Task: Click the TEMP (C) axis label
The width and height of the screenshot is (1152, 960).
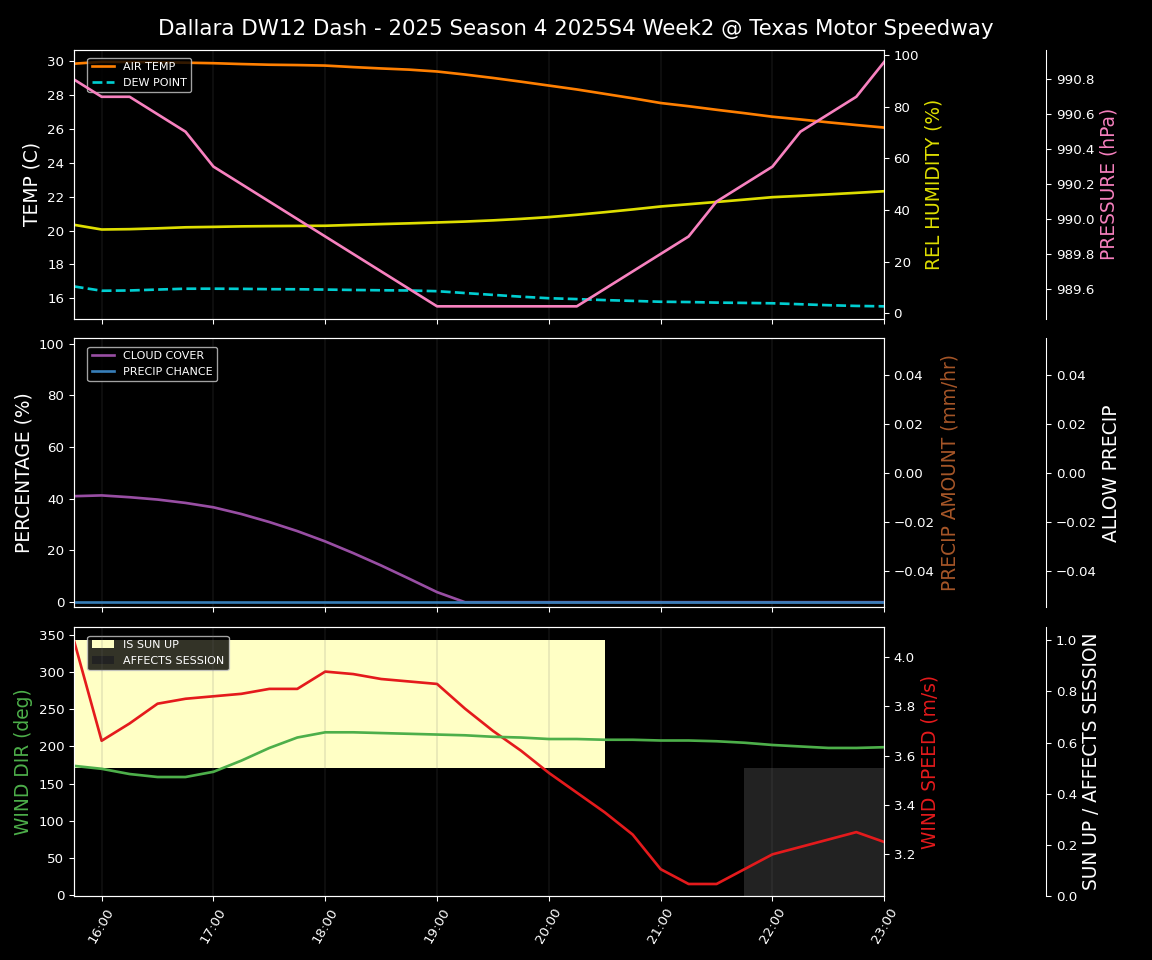Action: coord(31,184)
